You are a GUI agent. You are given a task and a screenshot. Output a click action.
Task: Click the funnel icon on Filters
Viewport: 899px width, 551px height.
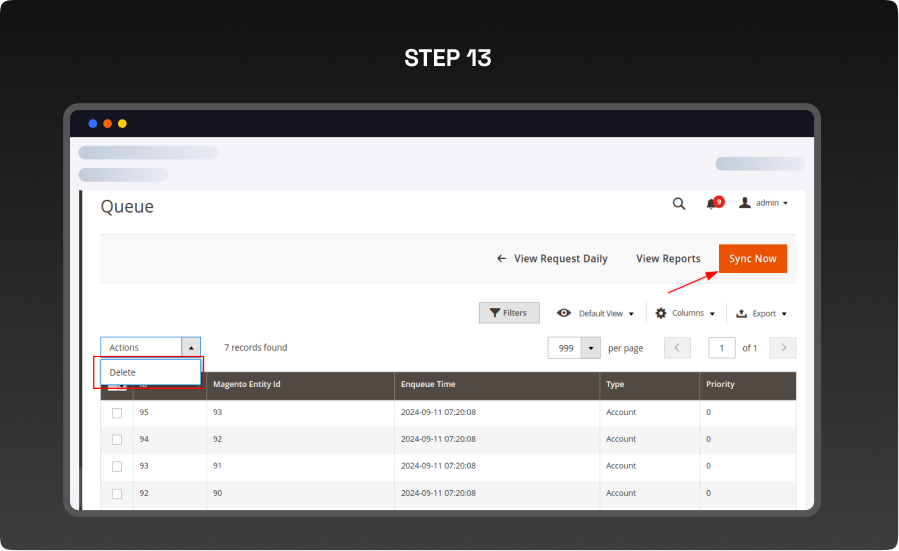[494, 313]
